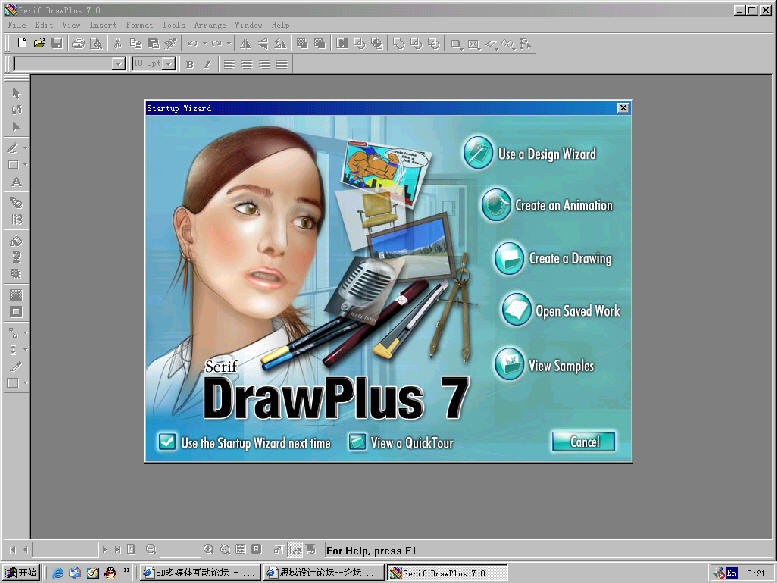Expand the Undo history dropdown arrow
Image resolution: width=777 pixels, height=583 pixels.
204,44
